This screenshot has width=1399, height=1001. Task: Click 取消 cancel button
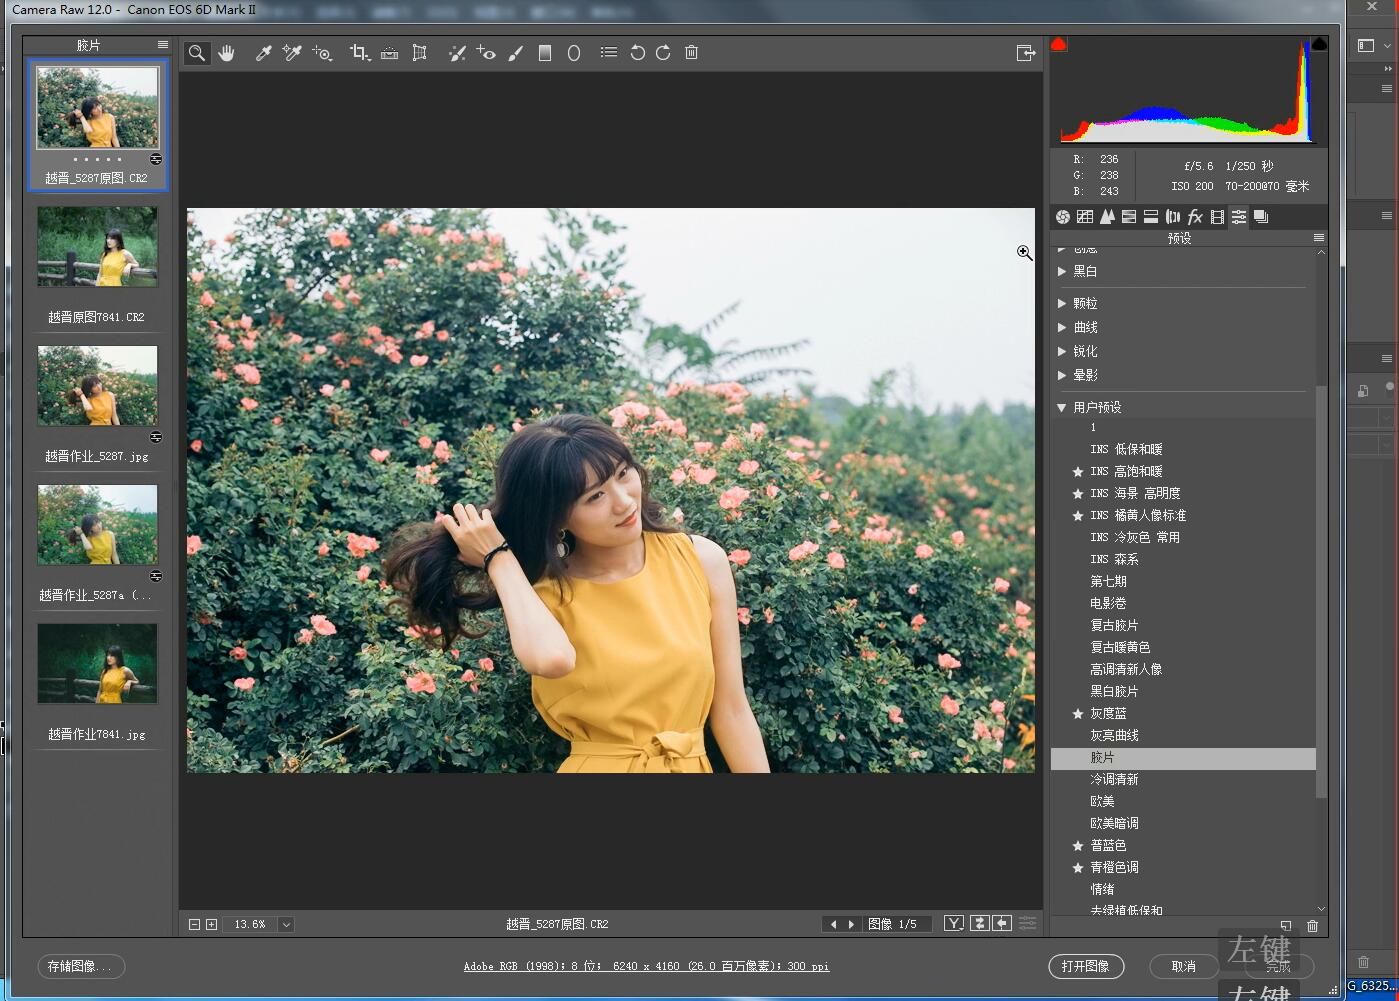pos(1183,966)
